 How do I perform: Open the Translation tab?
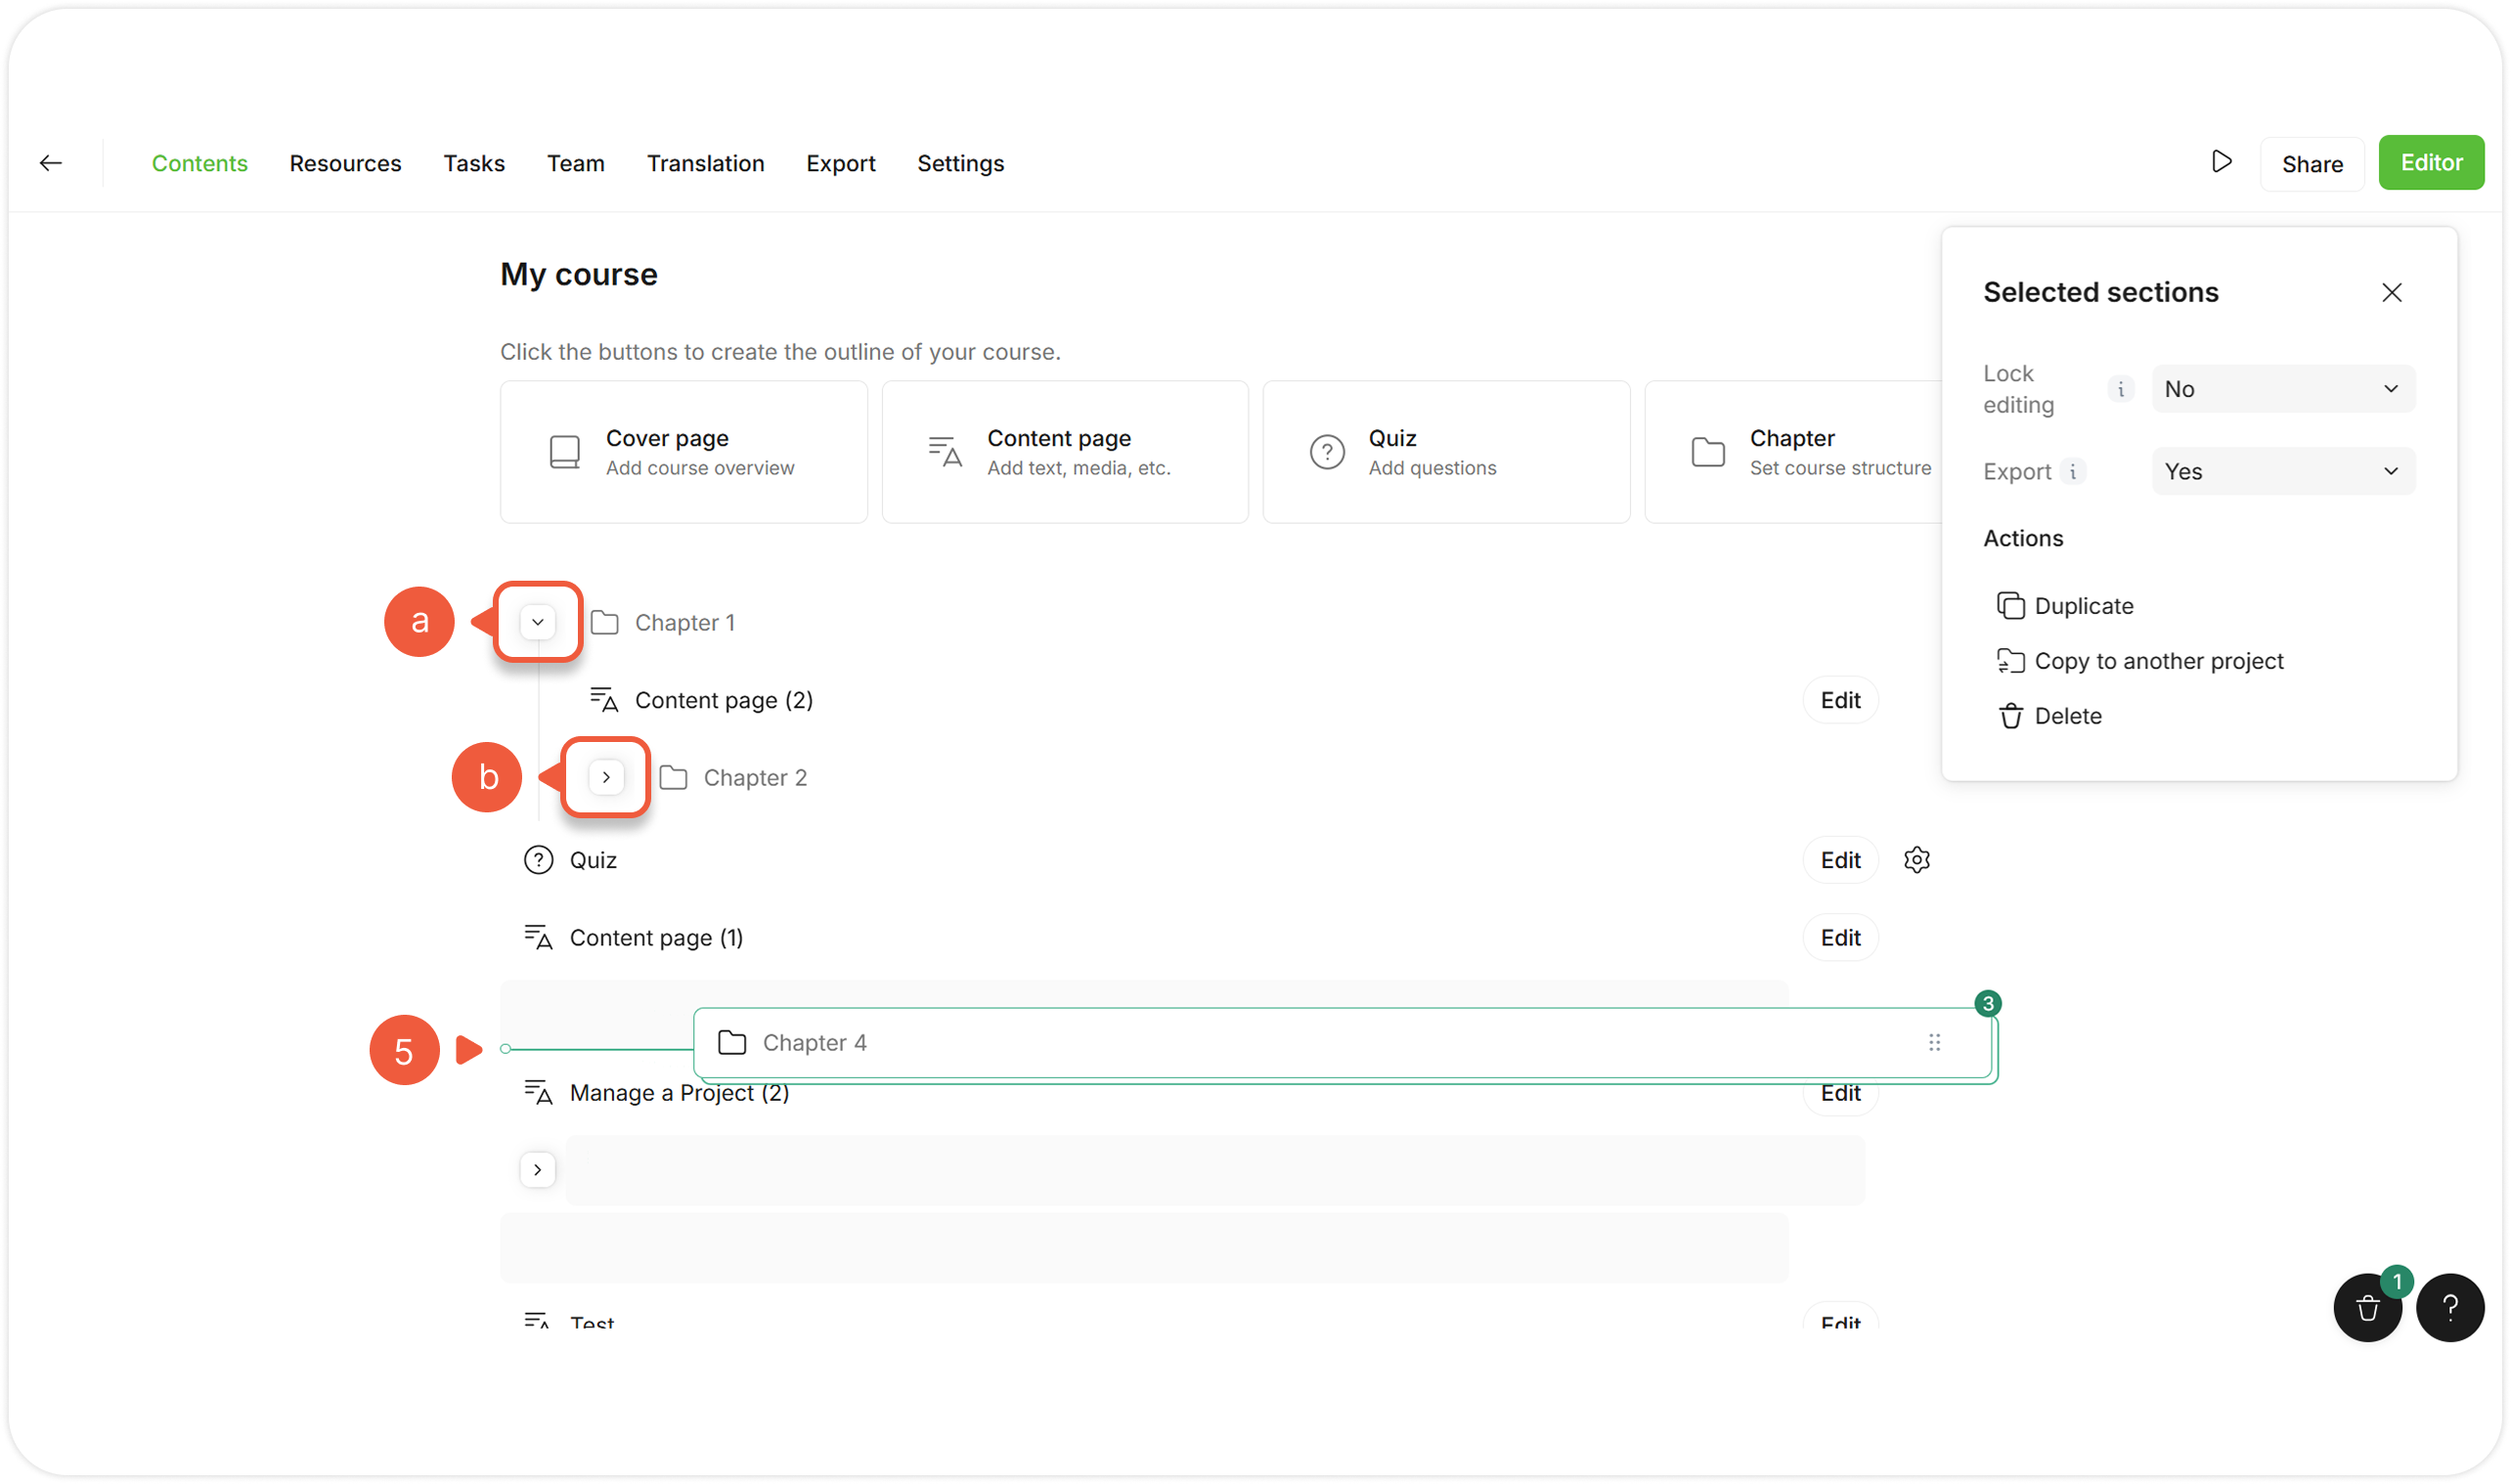(705, 163)
